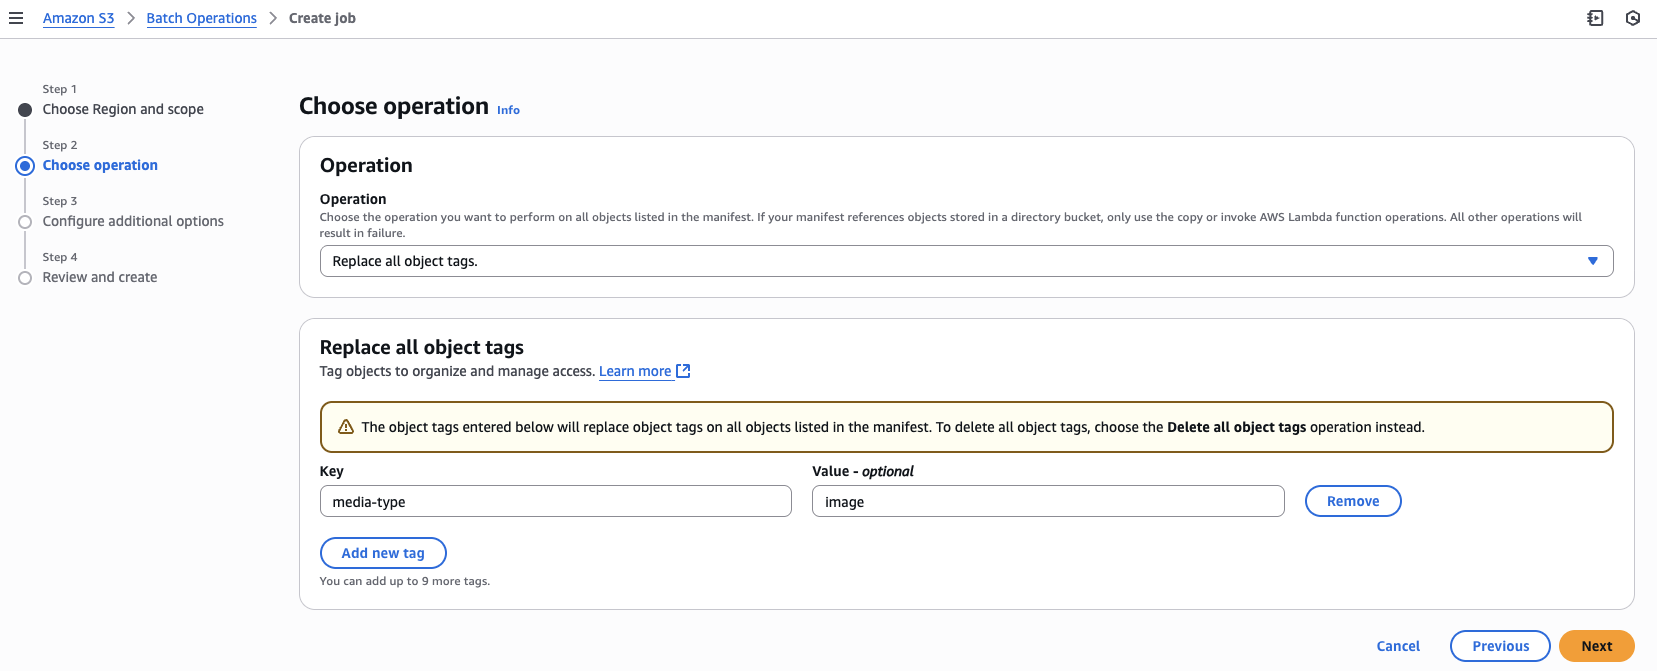Click the Choose operation step label
This screenshot has height=671, width=1657.
100,165
